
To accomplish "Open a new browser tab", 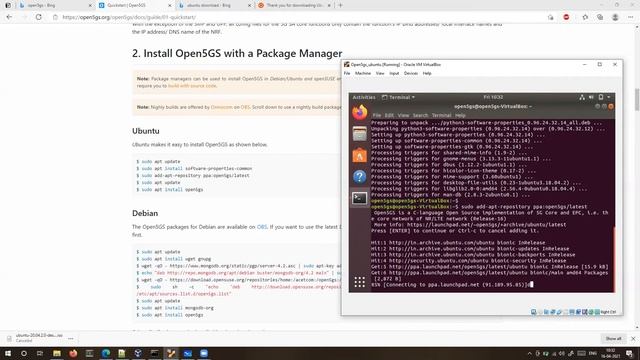I will tap(340, 5).
